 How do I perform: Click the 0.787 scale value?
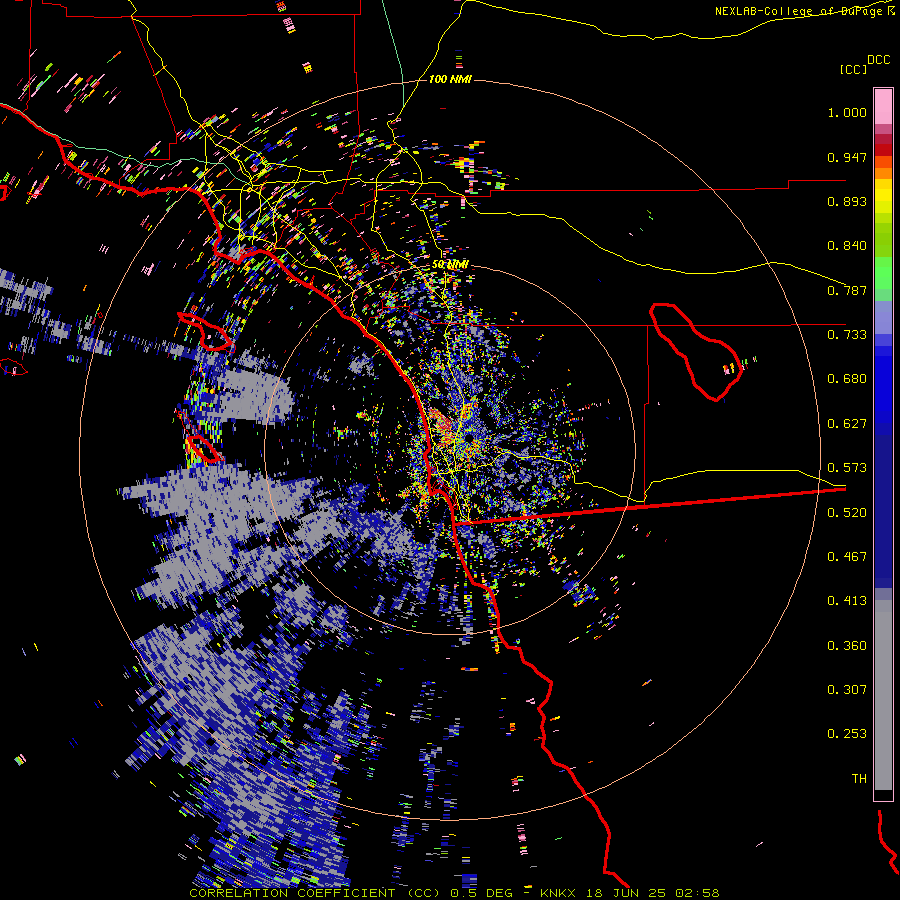pyautogui.click(x=847, y=290)
